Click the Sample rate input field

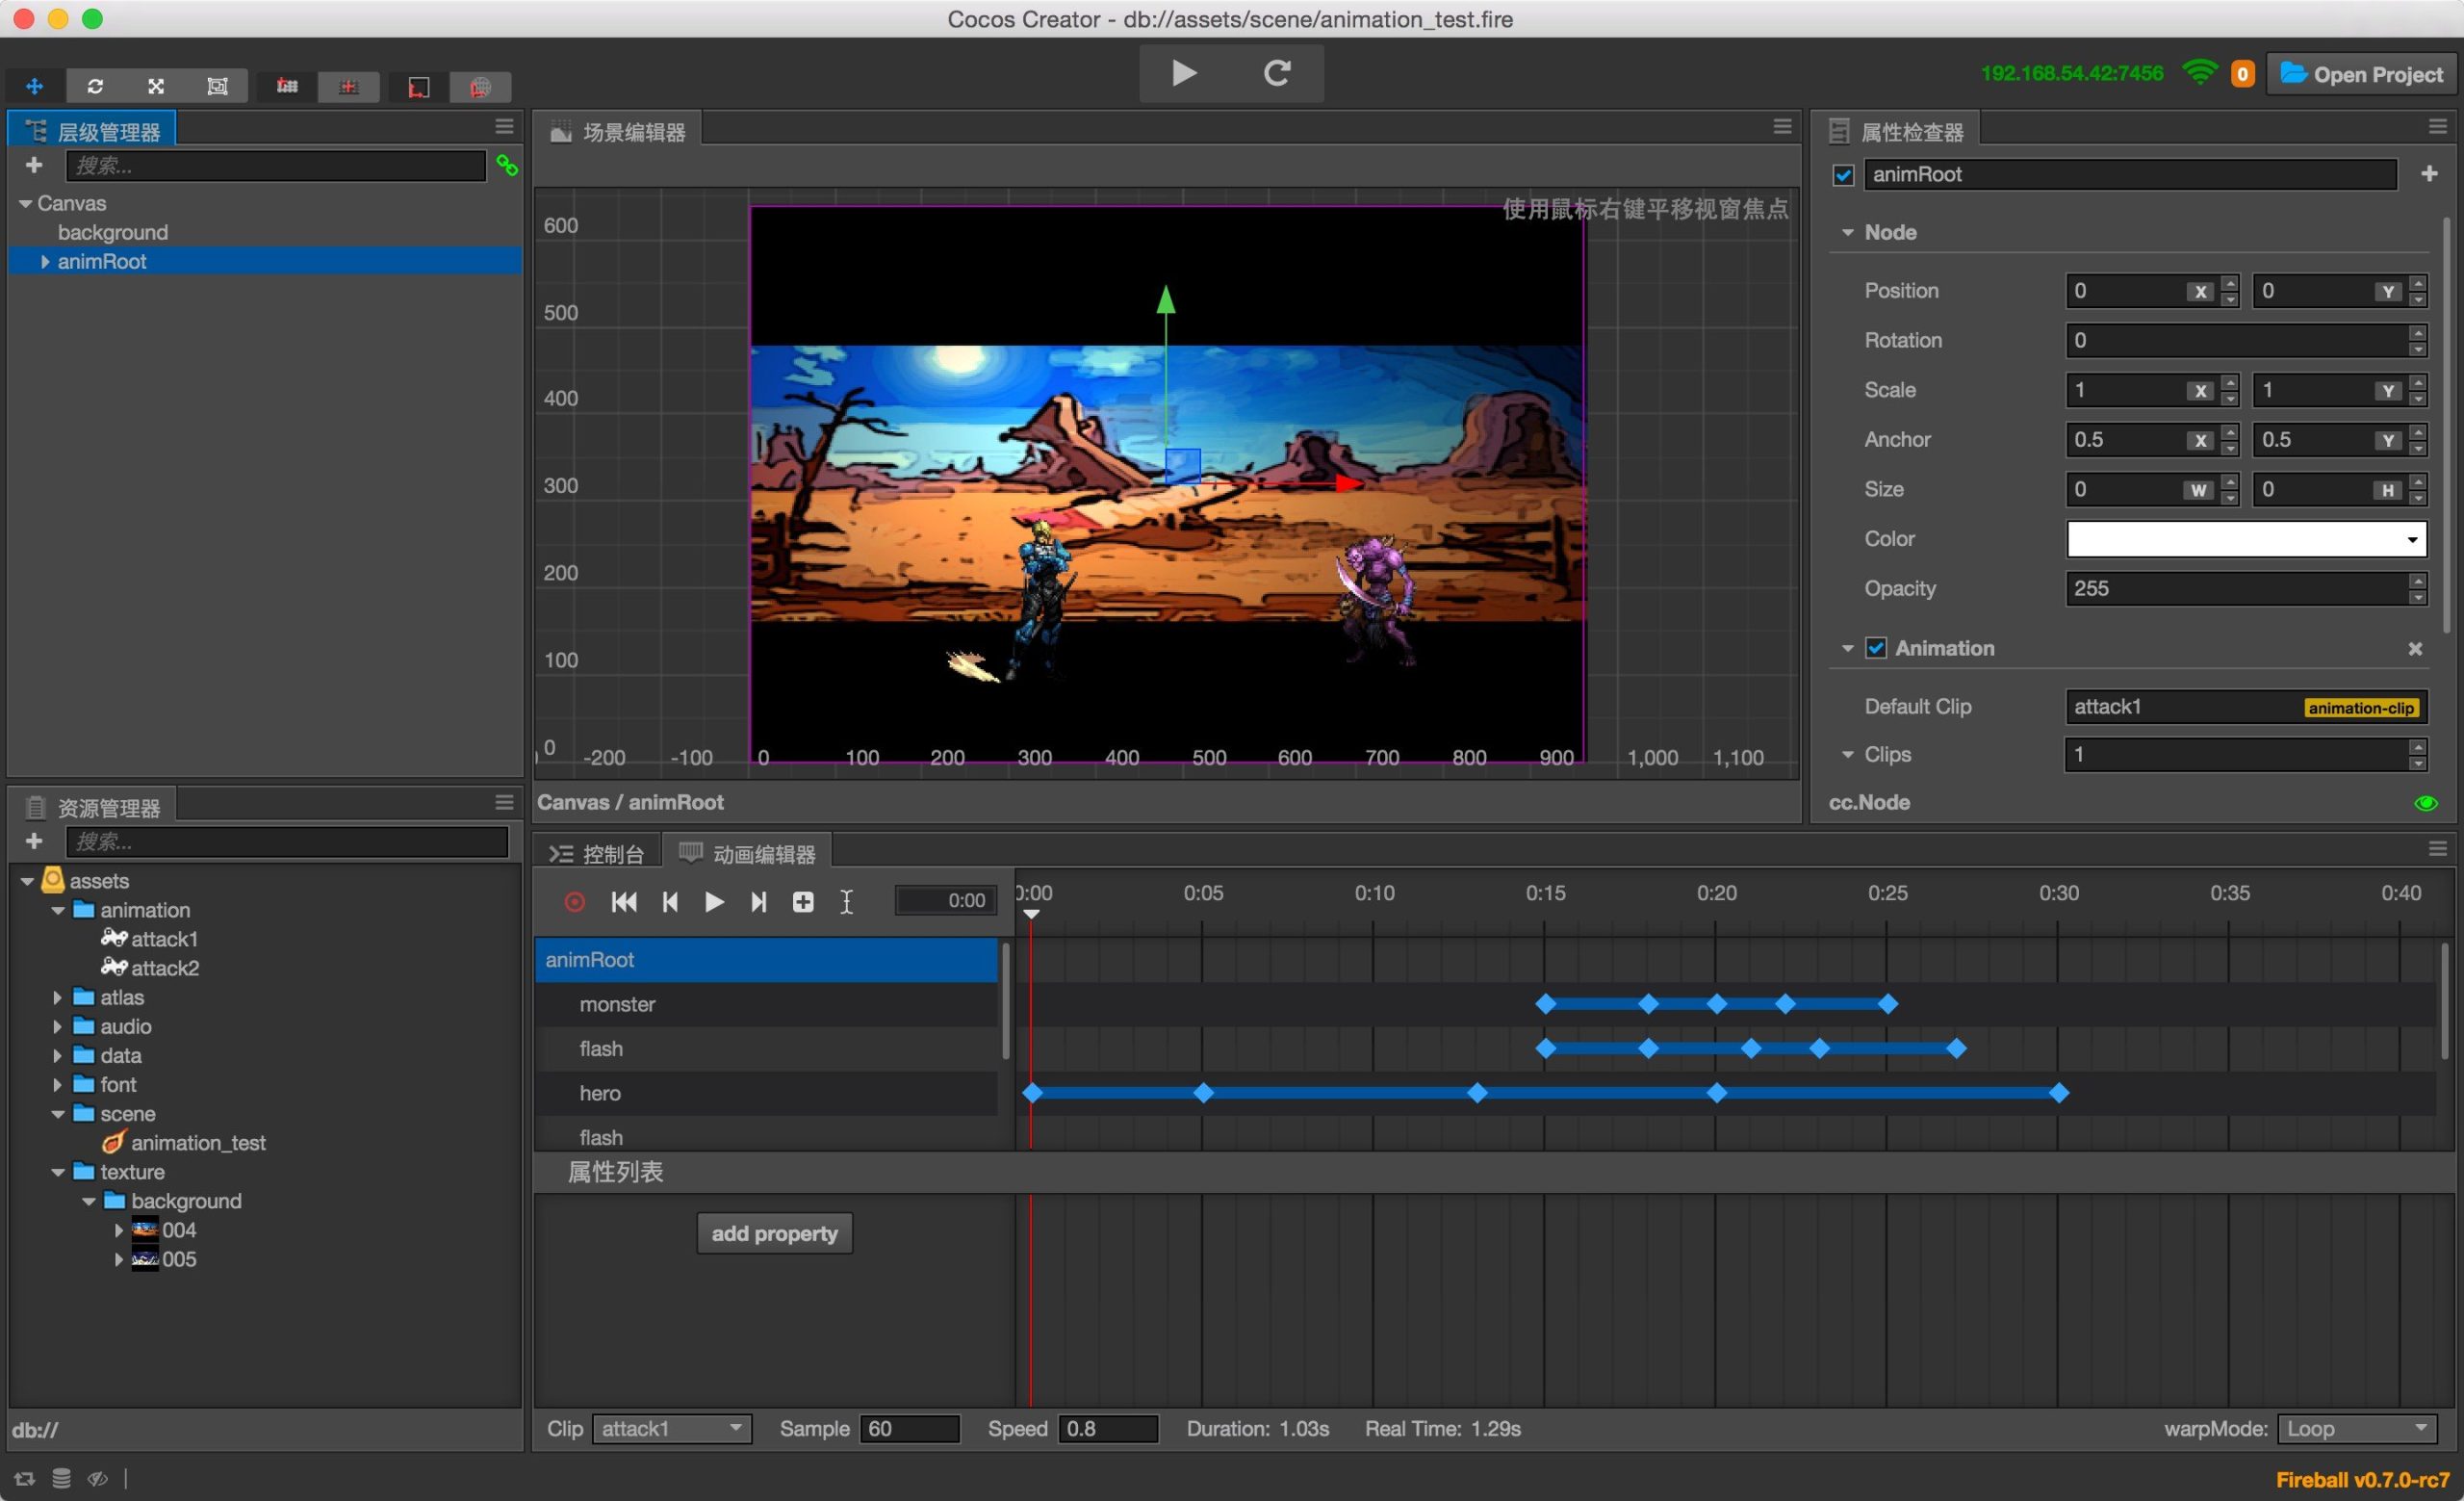point(909,1428)
